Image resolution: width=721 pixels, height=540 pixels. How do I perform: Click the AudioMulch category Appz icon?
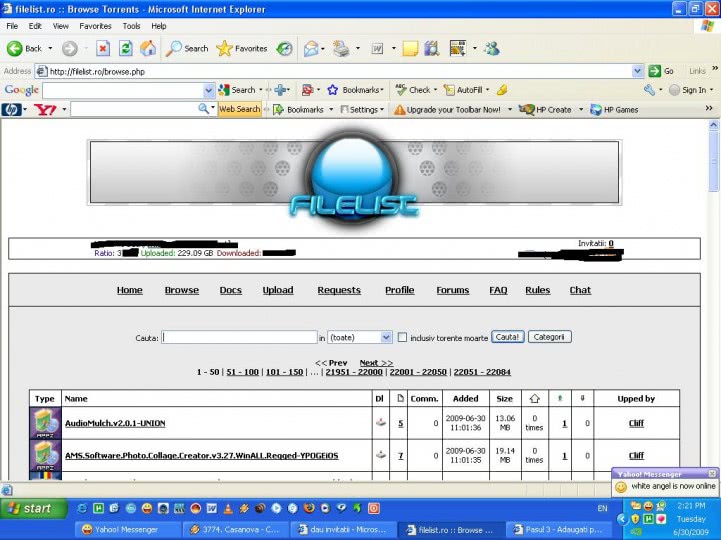coord(45,423)
